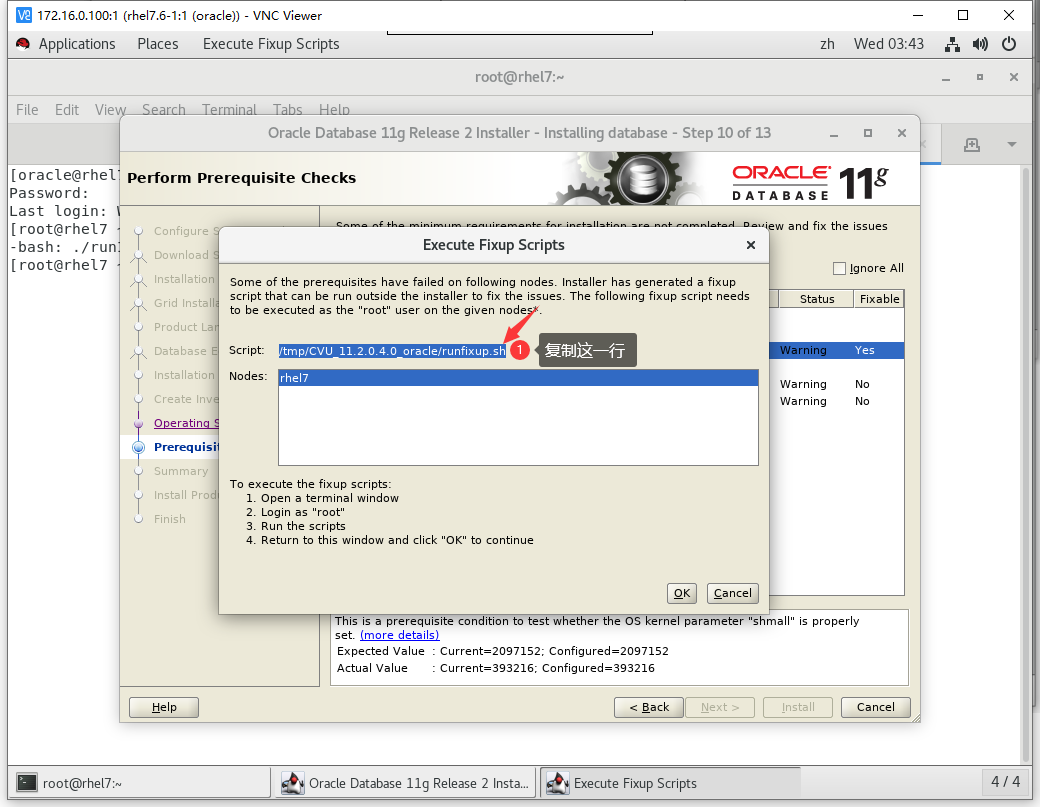The width and height of the screenshot is (1040, 807).
Task: Open the network status icon in top panel
Action: pyautogui.click(x=952, y=44)
